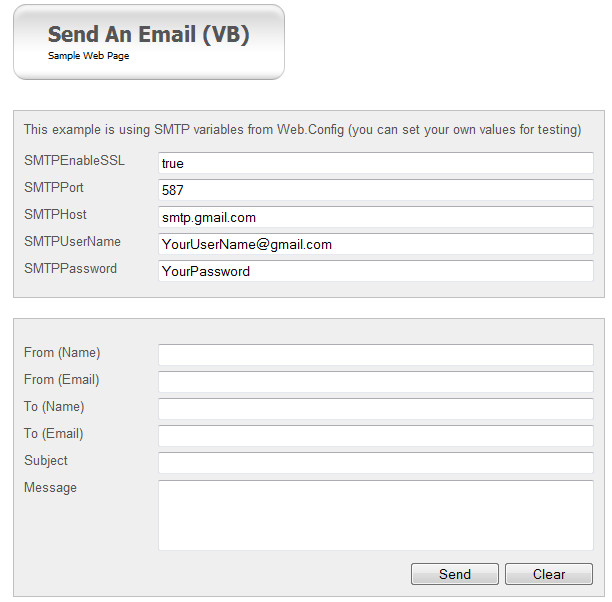Viewport: 612px width, 602px height.
Task: Select the SMTPHost field with smtp.gmail.com
Action: pos(376,217)
